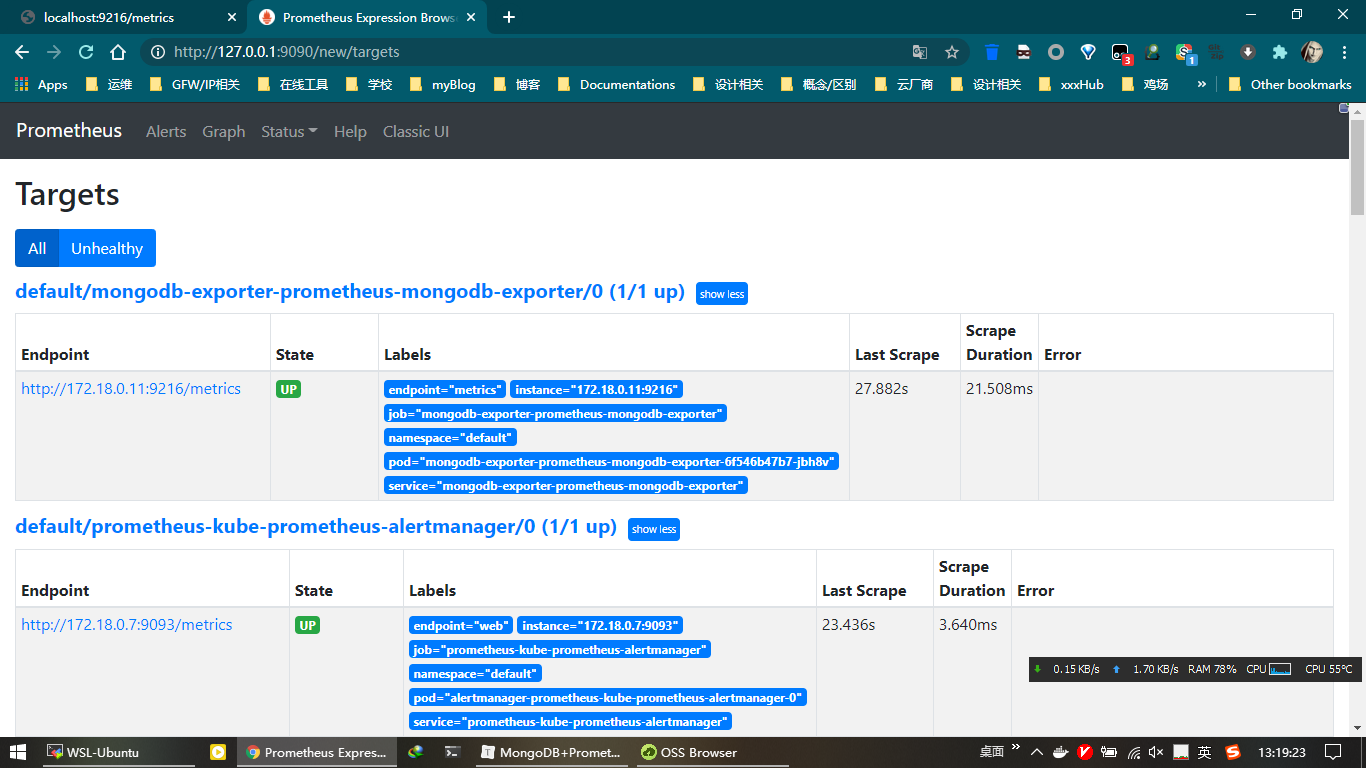Open a new browser tab
1366x768 pixels.
tap(508, 17)
